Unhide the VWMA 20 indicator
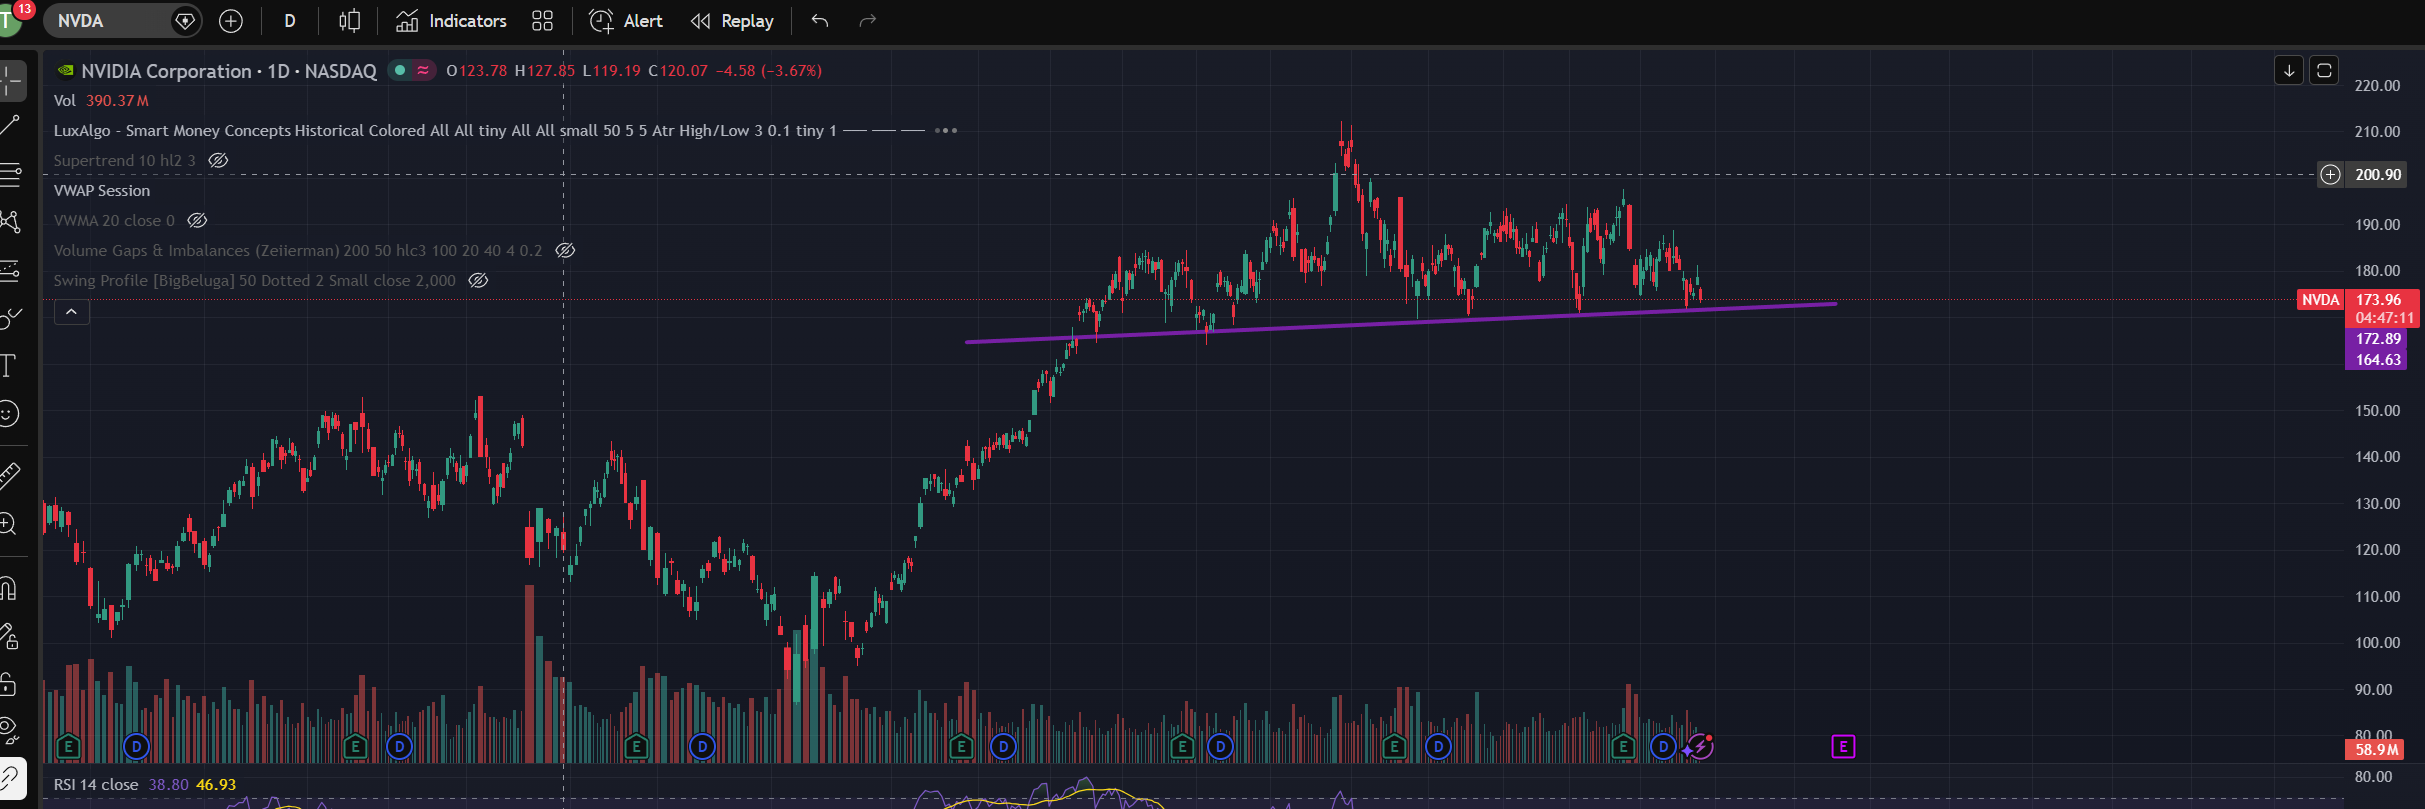The image size is (2425, 809). [197, 221]
